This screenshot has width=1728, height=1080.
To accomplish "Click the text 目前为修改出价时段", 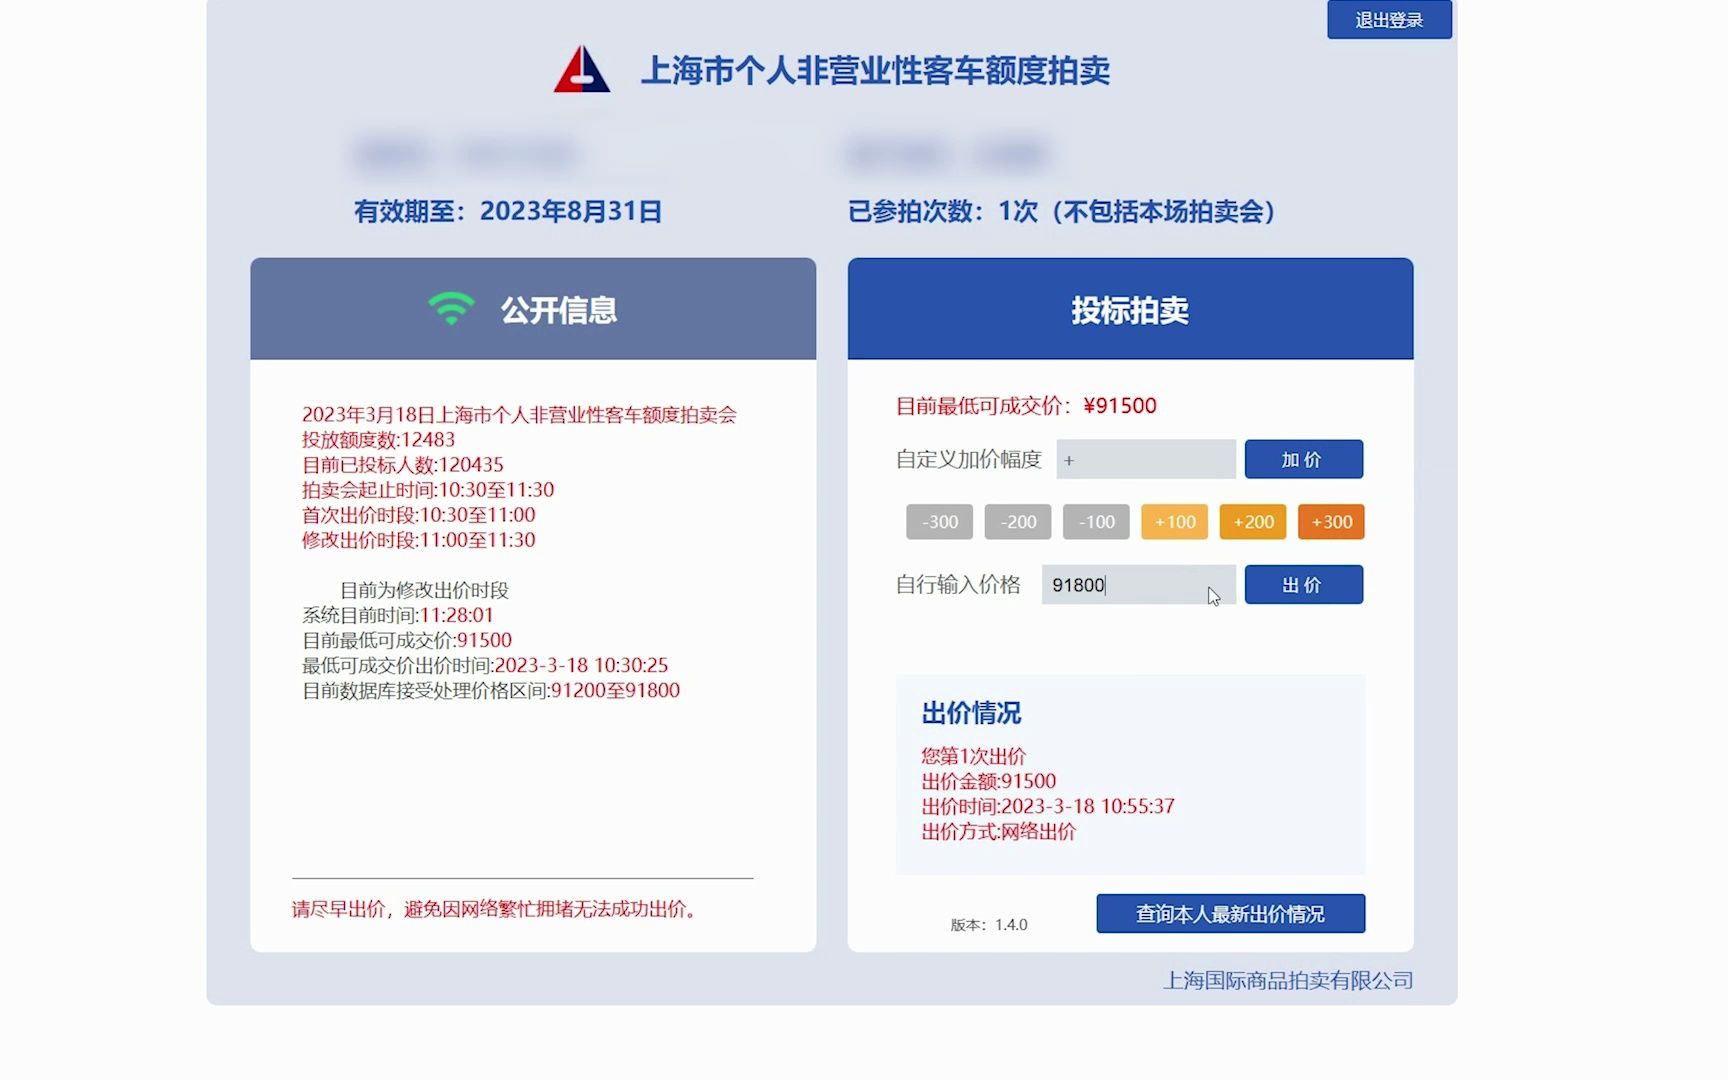I will click(x=424, y=590).
